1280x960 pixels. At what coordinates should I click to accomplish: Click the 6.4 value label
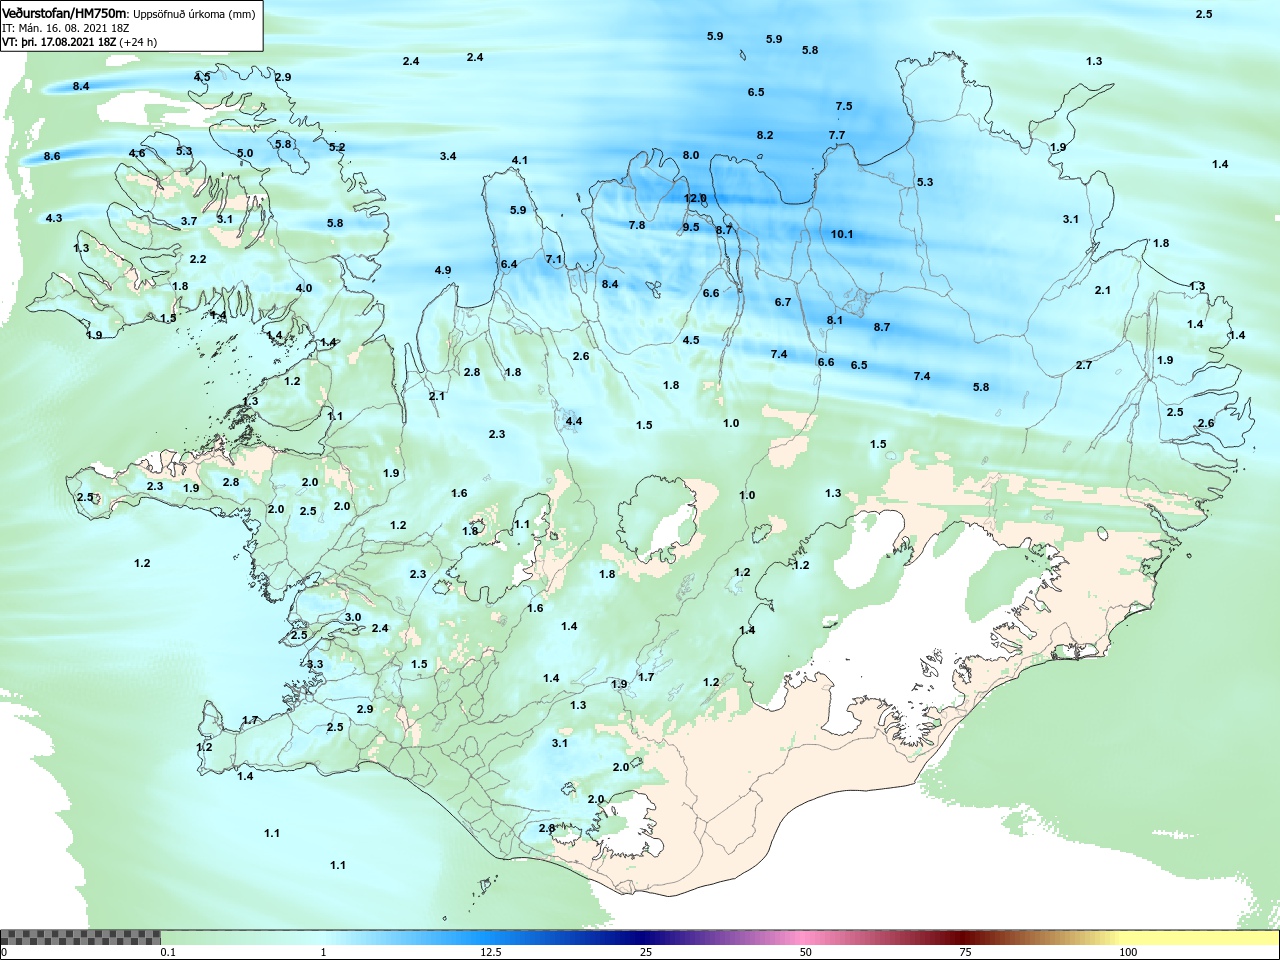509,264
